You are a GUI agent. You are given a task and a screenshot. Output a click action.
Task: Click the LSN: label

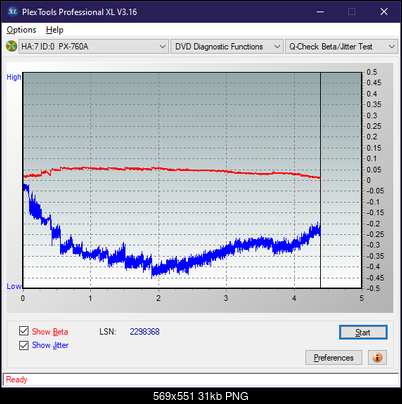click(x=108, y=332)
